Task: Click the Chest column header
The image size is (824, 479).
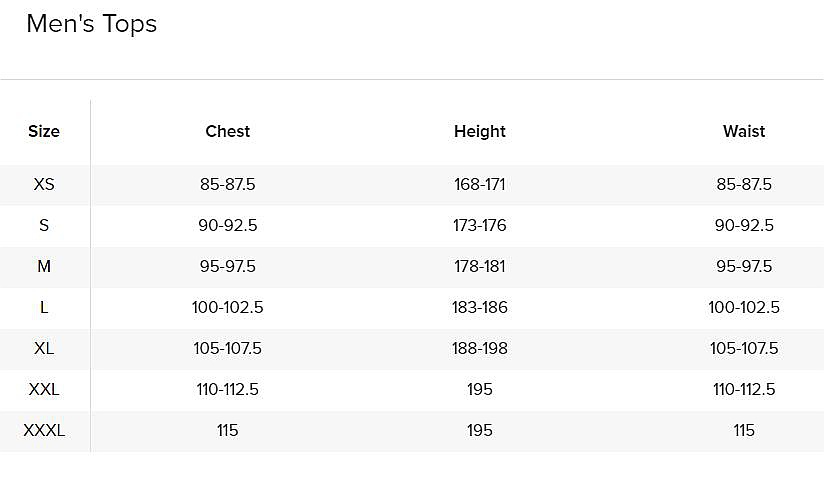Action: click(227, 131)
